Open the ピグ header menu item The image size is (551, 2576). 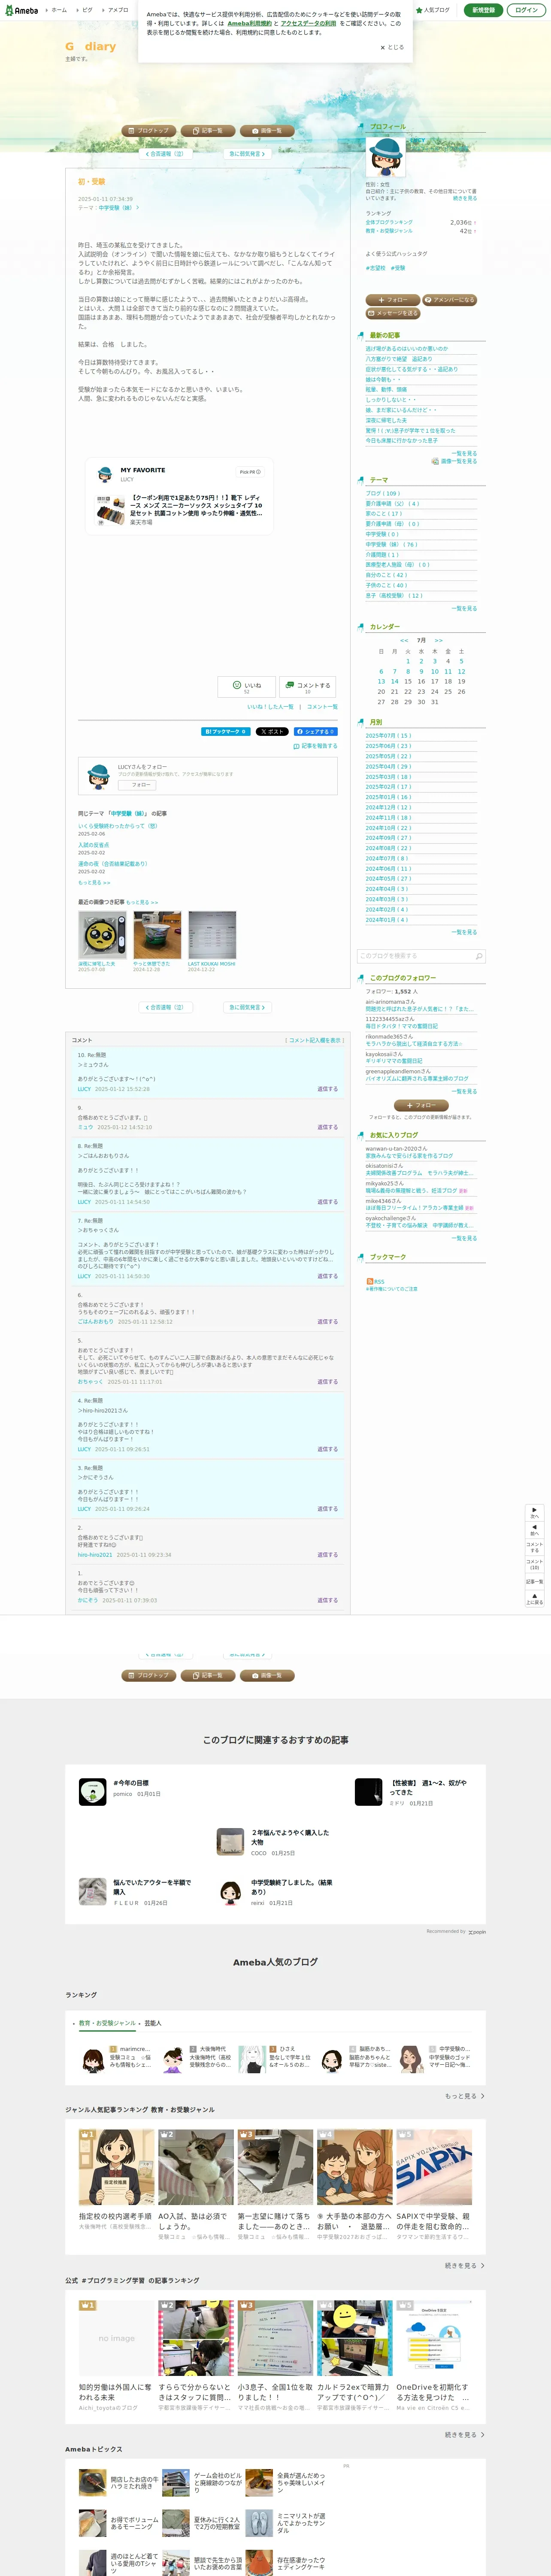pyautogui.click(x=87, y=10)
